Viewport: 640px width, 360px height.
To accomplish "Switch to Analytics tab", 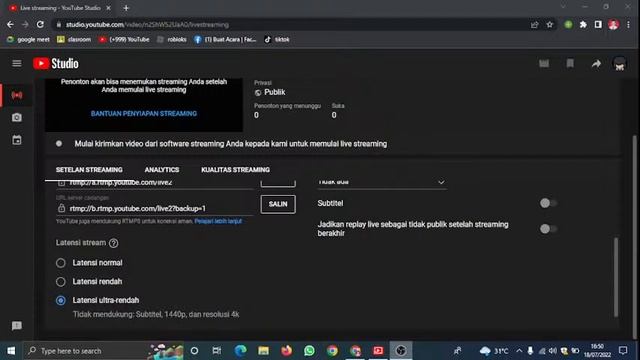I will click(x=162, y=170).
